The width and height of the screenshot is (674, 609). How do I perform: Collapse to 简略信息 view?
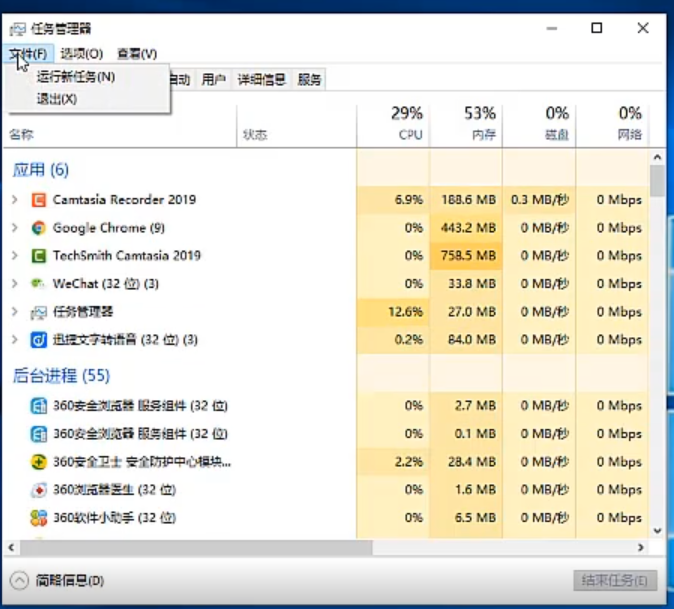(x=58, y=581)
